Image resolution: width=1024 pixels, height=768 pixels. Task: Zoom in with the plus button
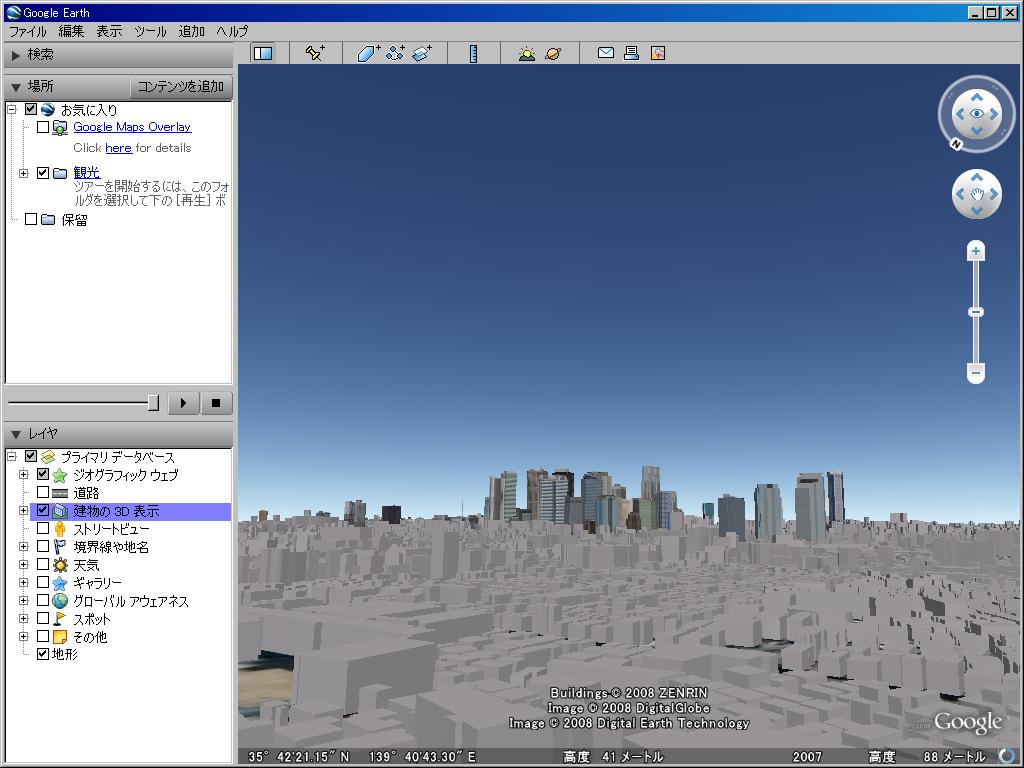pos(976,251)
